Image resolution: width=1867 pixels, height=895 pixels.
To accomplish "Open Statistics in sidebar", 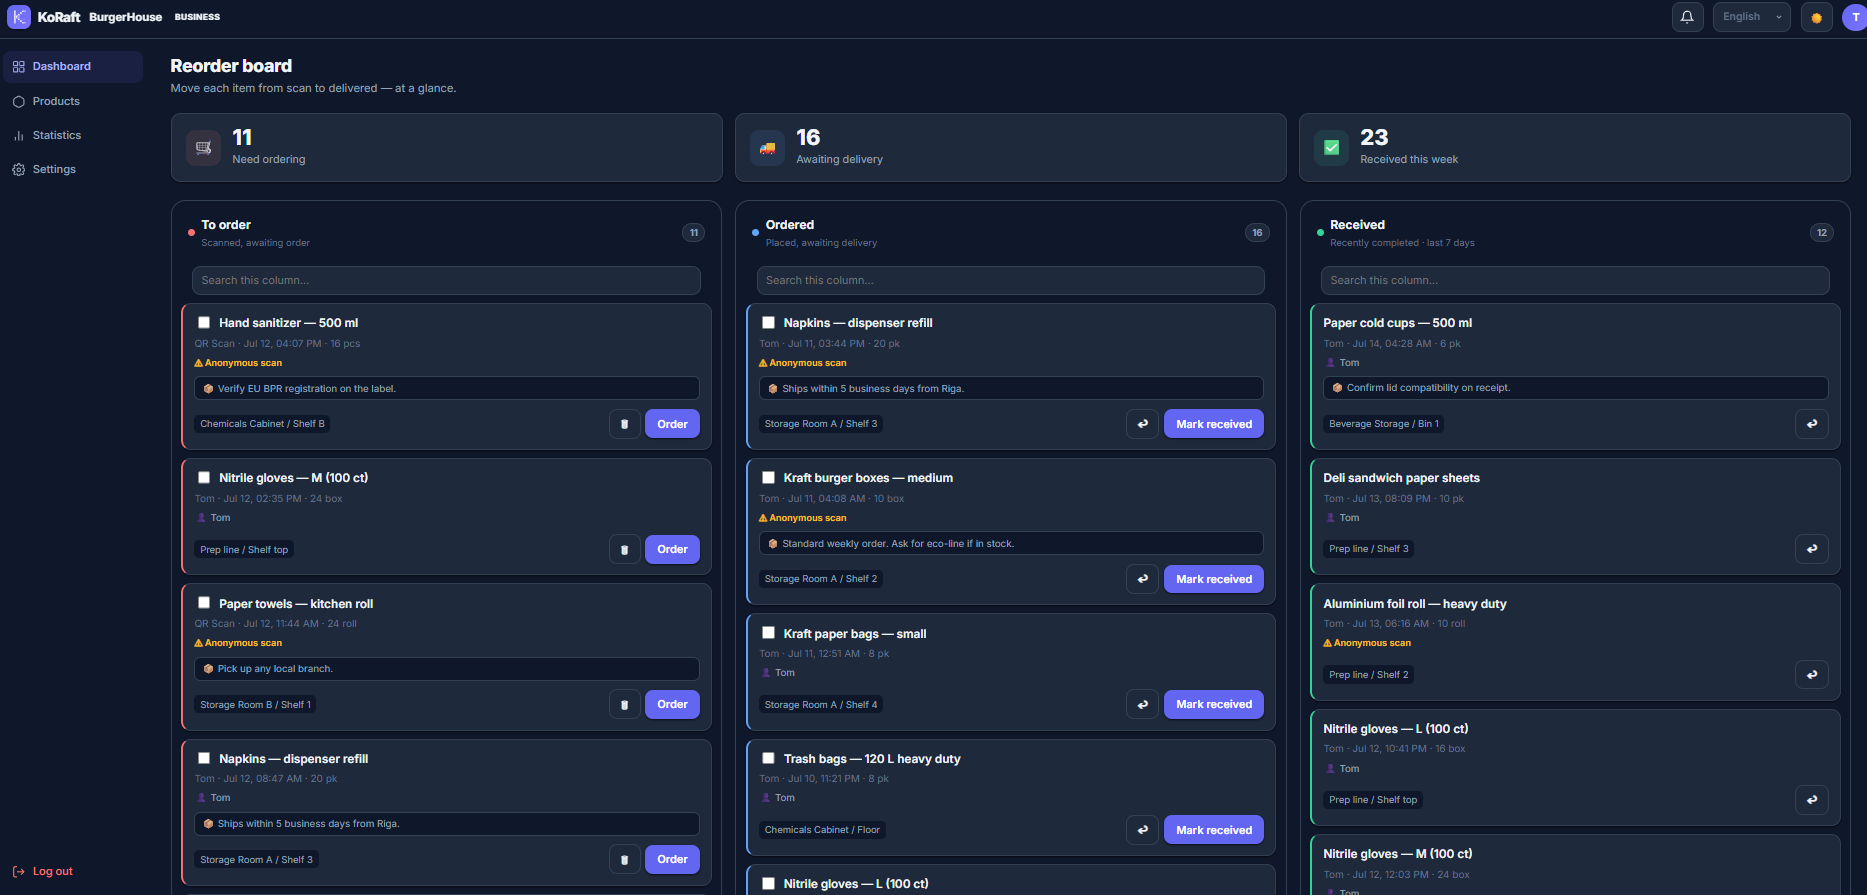I will click(x=73, y=135).
